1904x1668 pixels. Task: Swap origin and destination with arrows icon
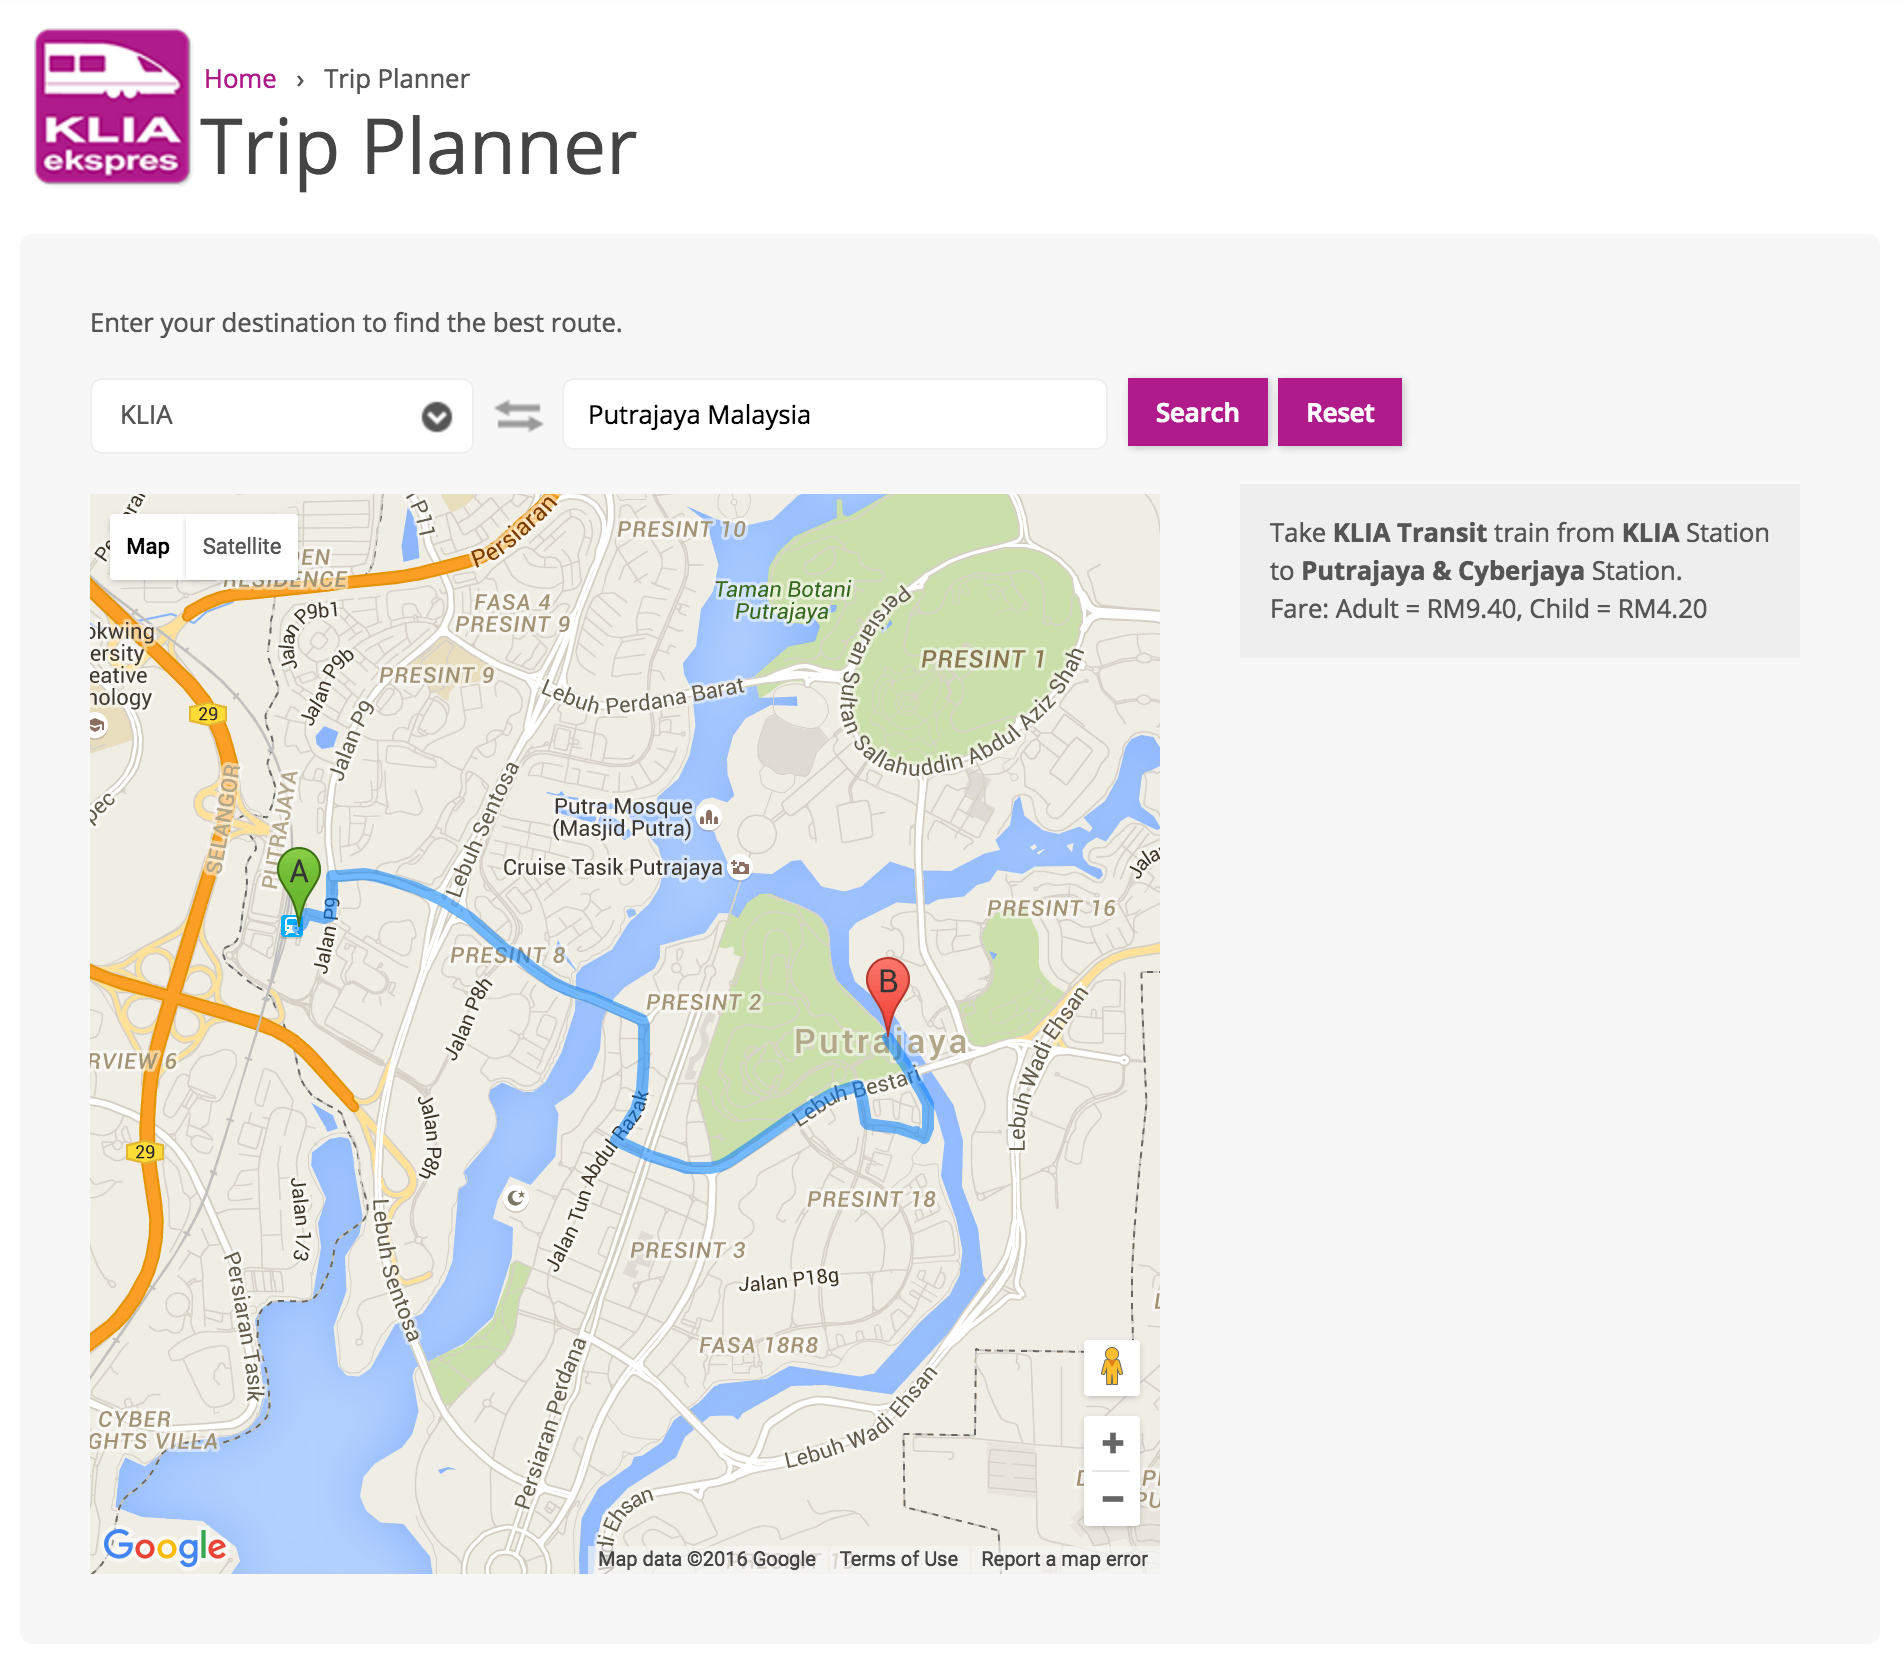[519, 415]
